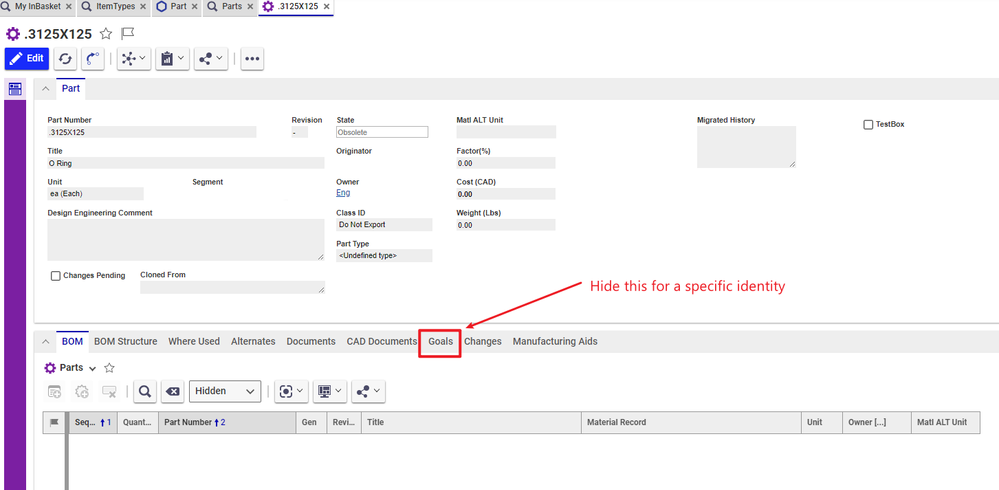The image size is (999, 490).
Task: Click the blue Edit button
Action: [x=26, y=59]
